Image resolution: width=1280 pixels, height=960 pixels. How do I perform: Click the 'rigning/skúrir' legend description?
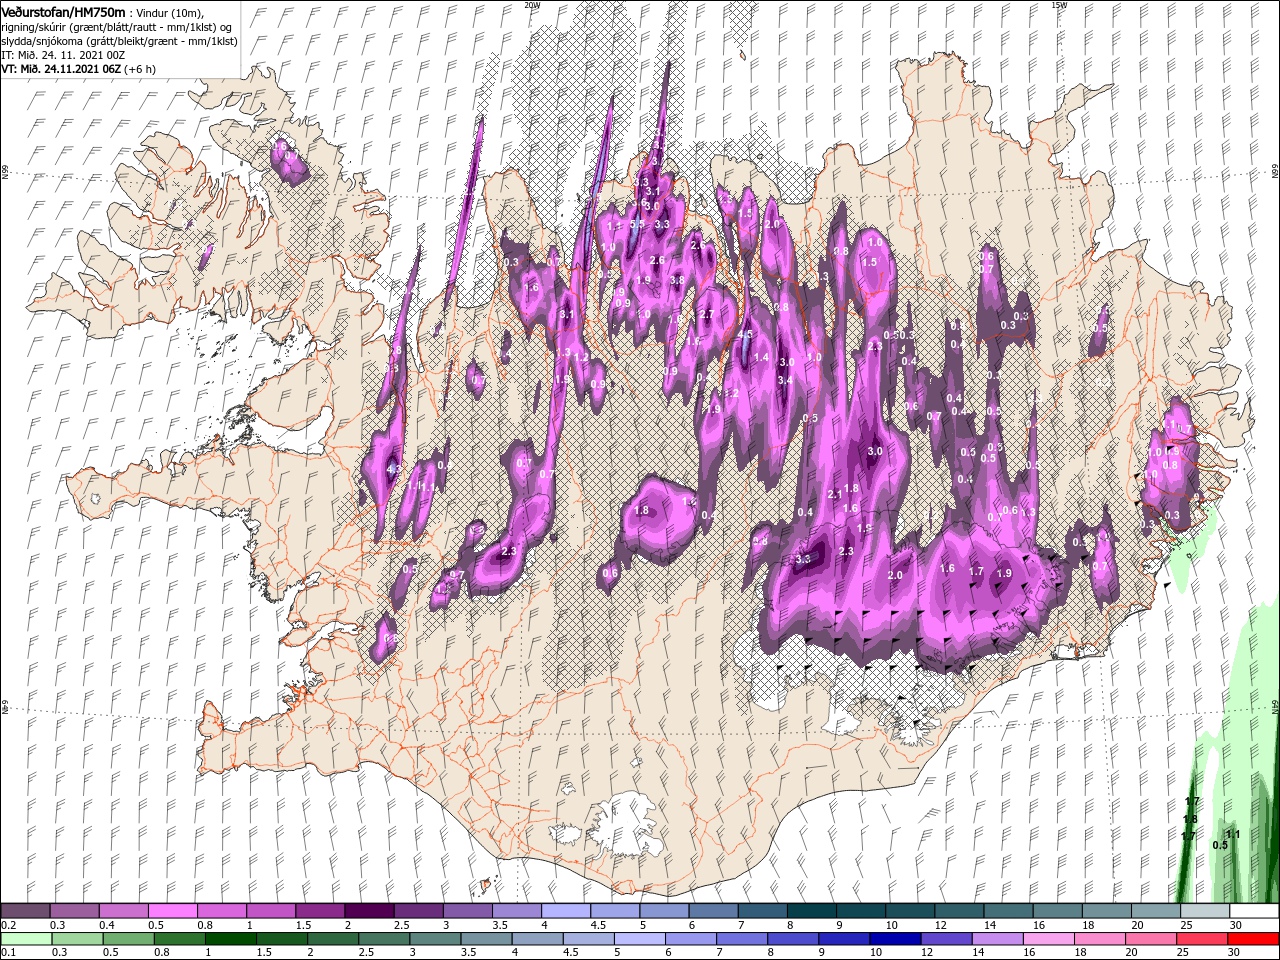coord(34,26)
